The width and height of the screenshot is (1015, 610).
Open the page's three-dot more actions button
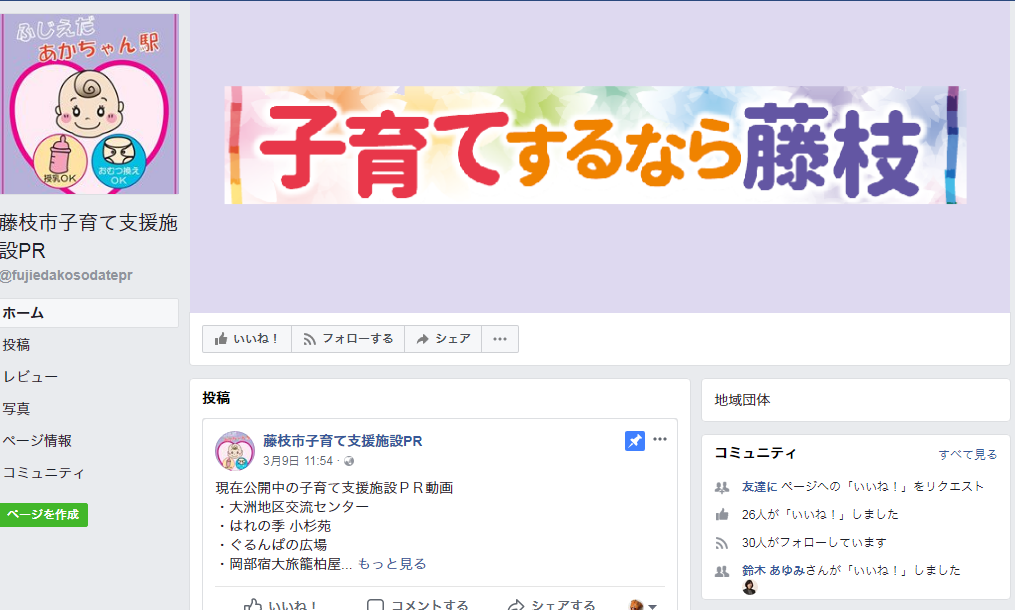click(x=500, y=339)
